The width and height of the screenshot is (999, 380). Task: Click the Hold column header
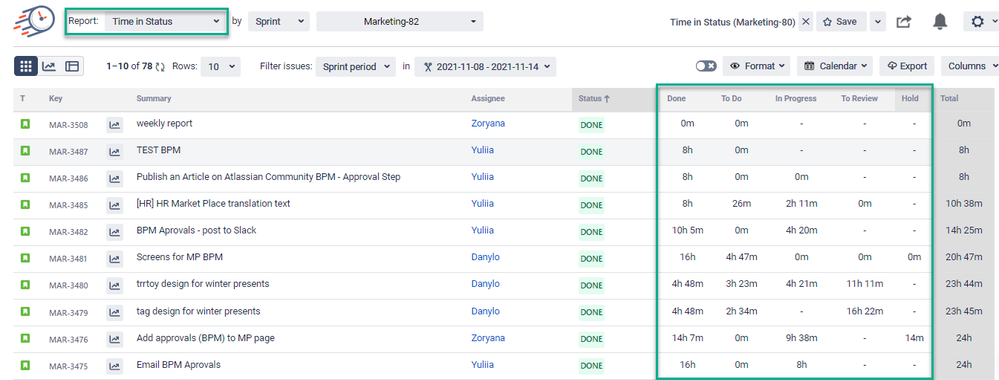pos(910,99)
